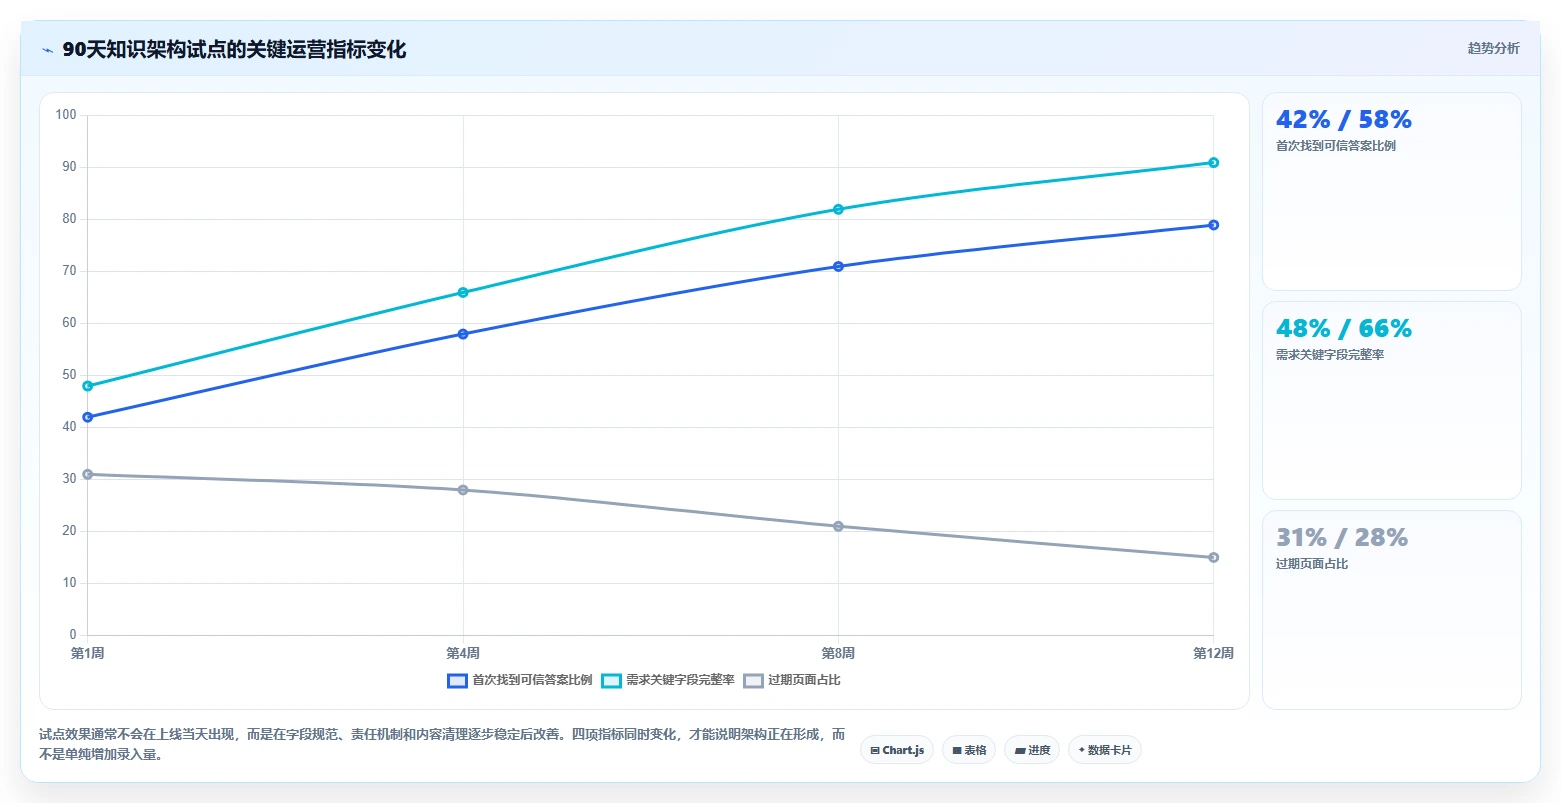Select the blue line point at 第12周 (79)

tap(1213, 225)
